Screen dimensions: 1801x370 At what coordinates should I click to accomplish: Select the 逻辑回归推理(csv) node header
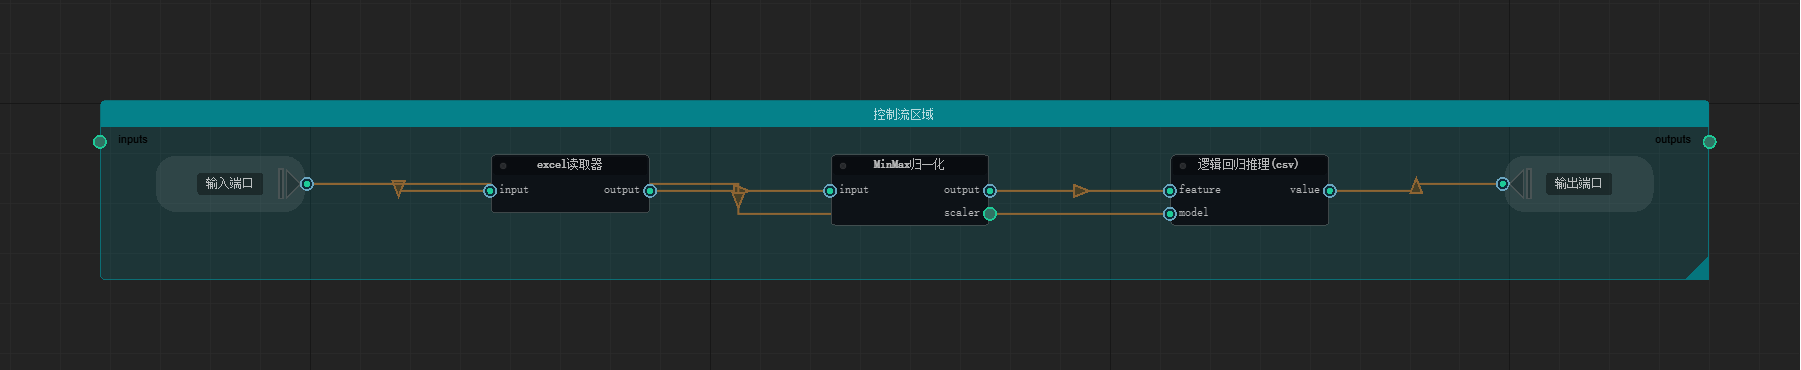1250,165
